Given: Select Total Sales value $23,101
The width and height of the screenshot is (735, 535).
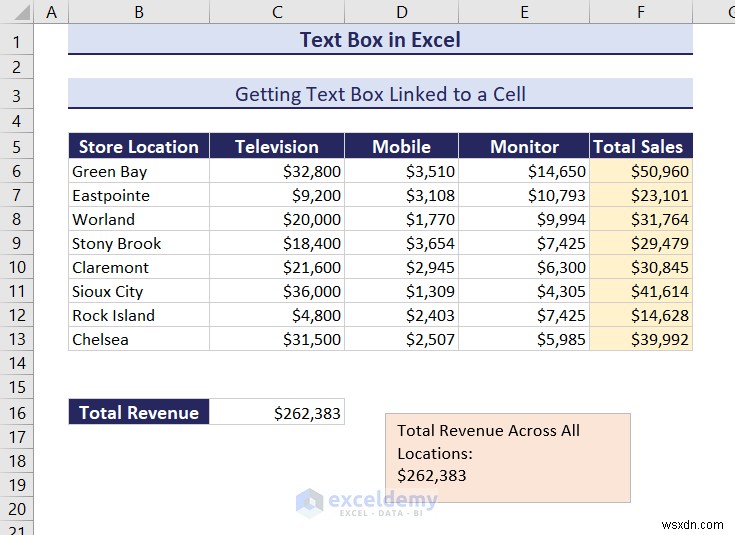Looking at the screenshot, I should pyautogui.click(x=641, y=195).
